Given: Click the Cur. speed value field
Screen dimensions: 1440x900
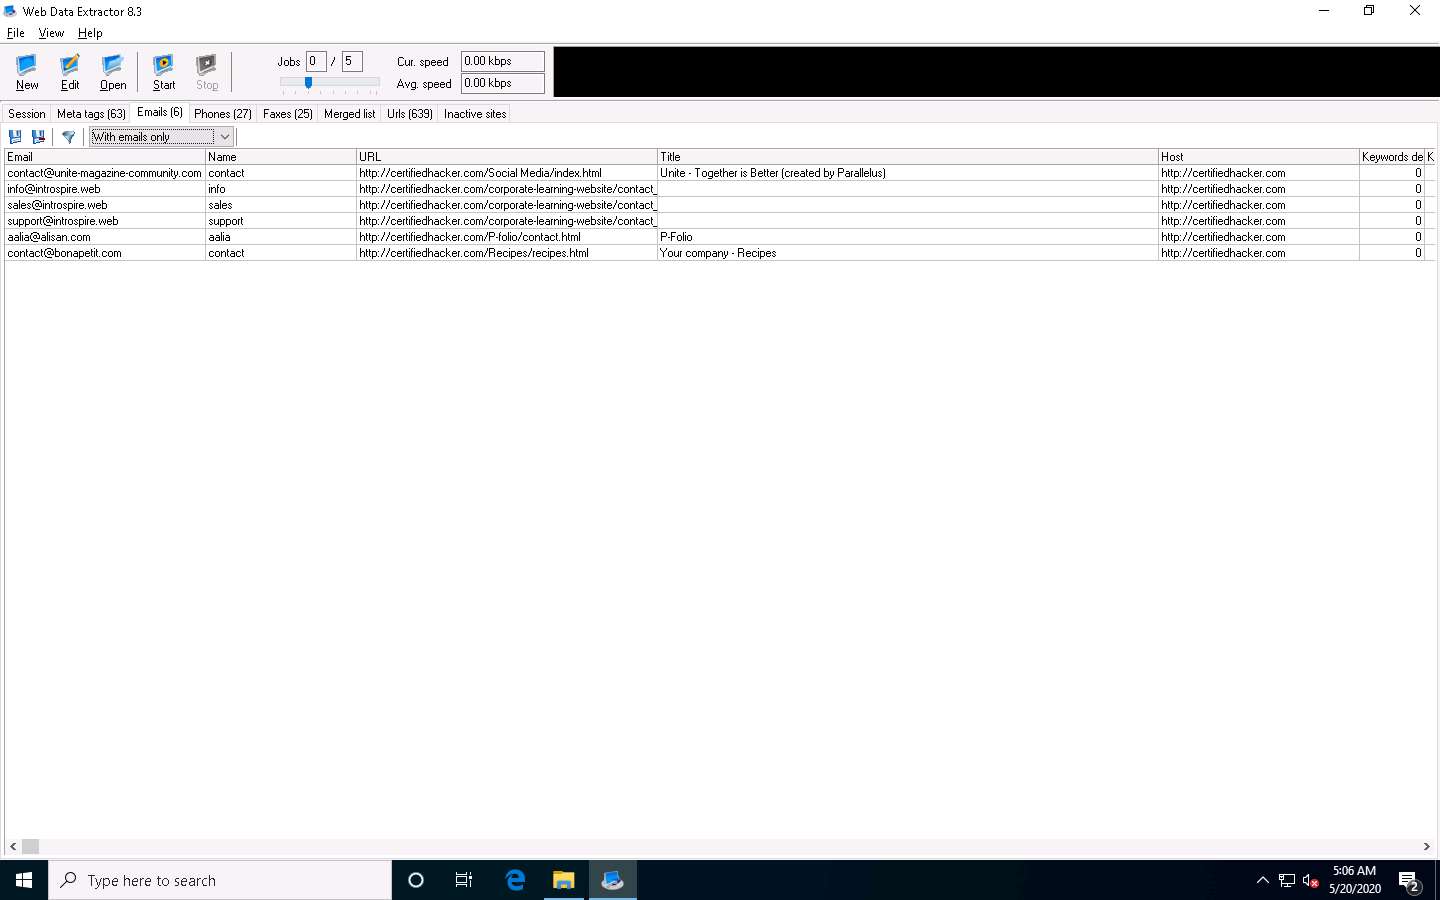Looking at the screenshot, I should point(503,62).
